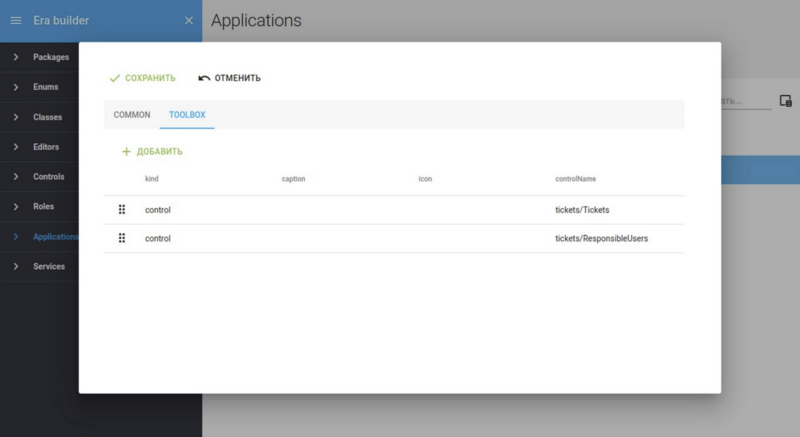Click the tickets/ResponsibleUsers controlName cell

click(x=601, y=238)
